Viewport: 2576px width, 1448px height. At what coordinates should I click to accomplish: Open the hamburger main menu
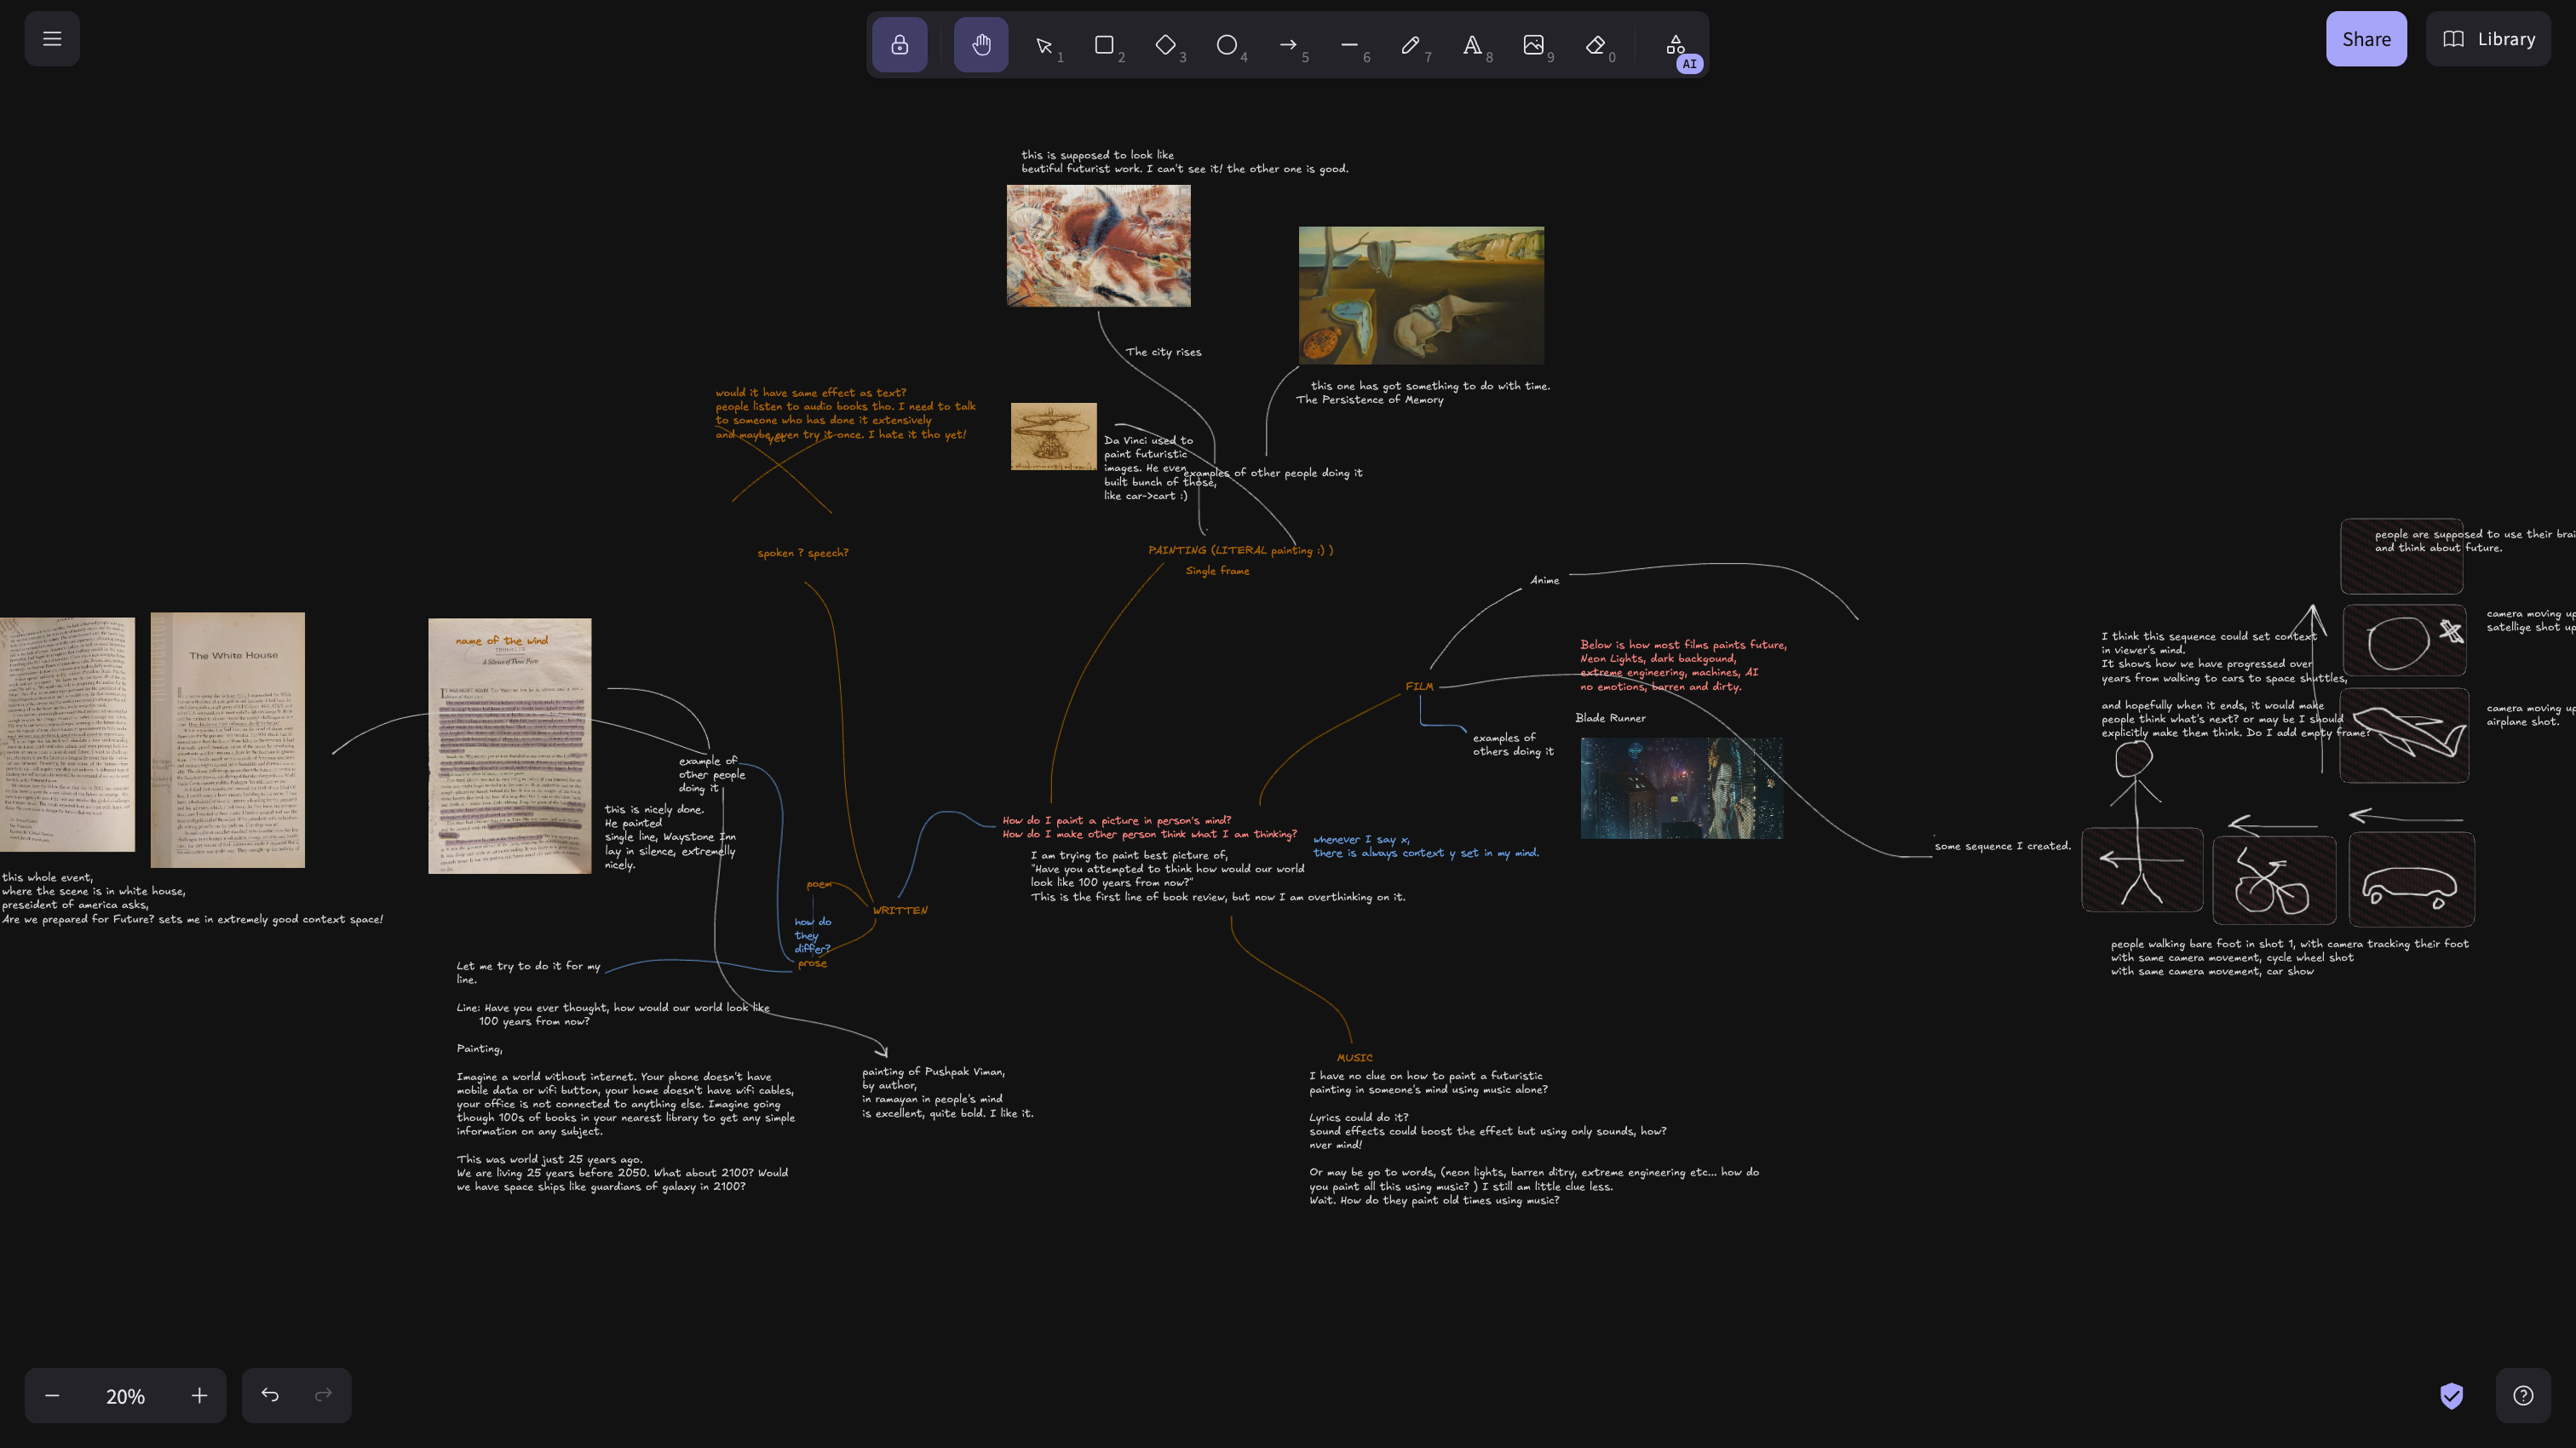(52, 39)
